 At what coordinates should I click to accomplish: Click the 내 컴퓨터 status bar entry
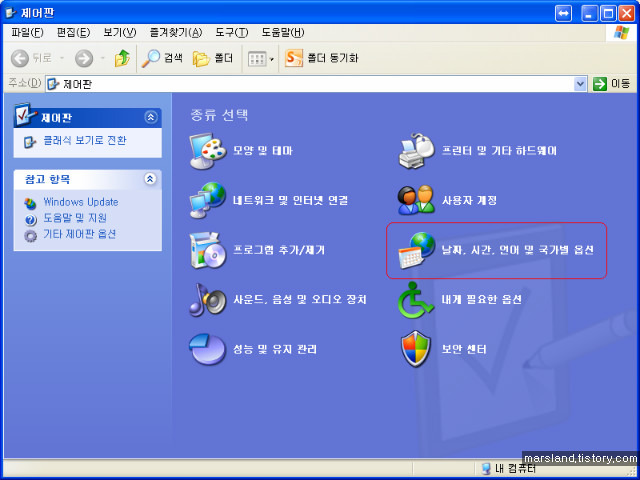[508, 469]
